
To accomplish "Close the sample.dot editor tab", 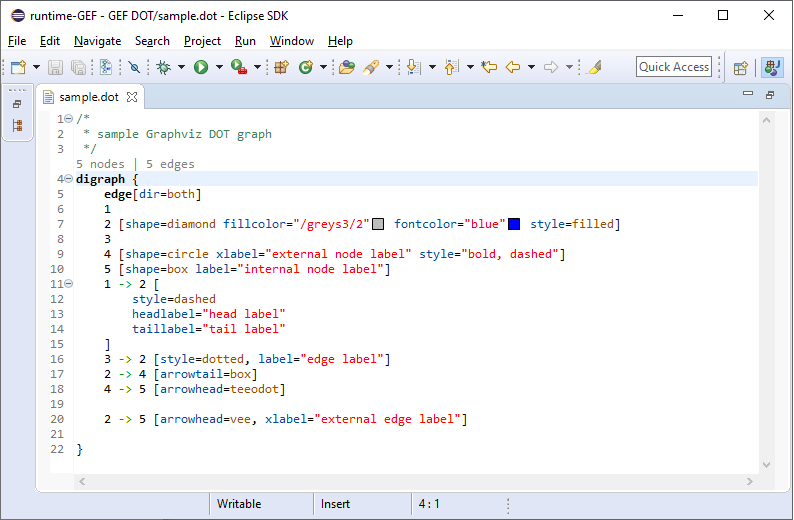I will click(x=132, y=97).
